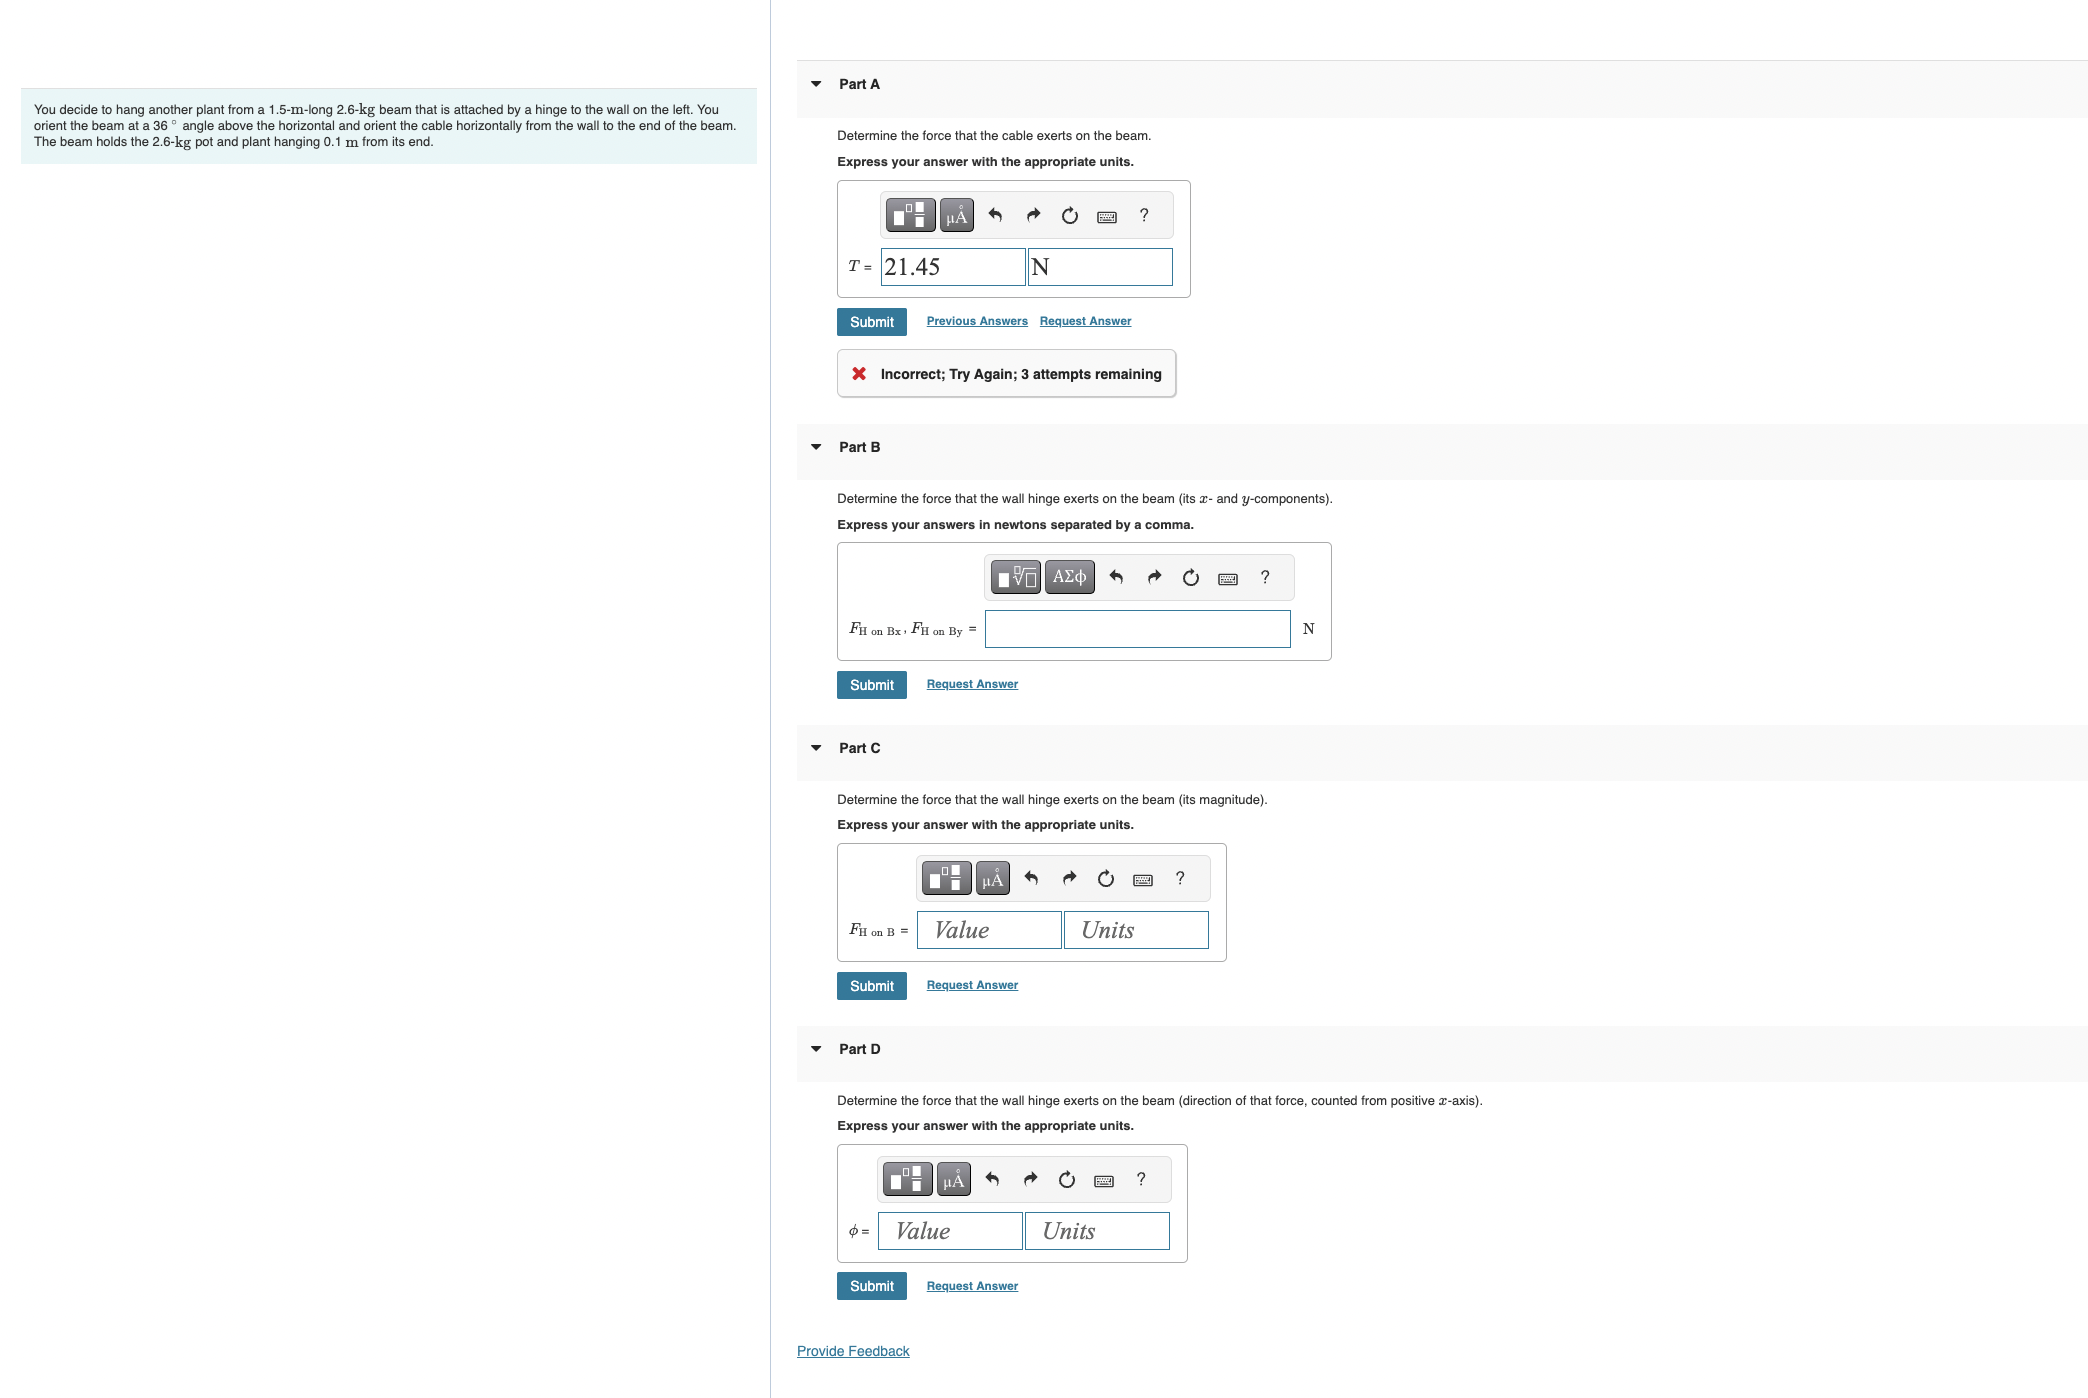Click the Units field in Part C
This screenshot has height=1398, width=2088.
tap(1135, 930)
